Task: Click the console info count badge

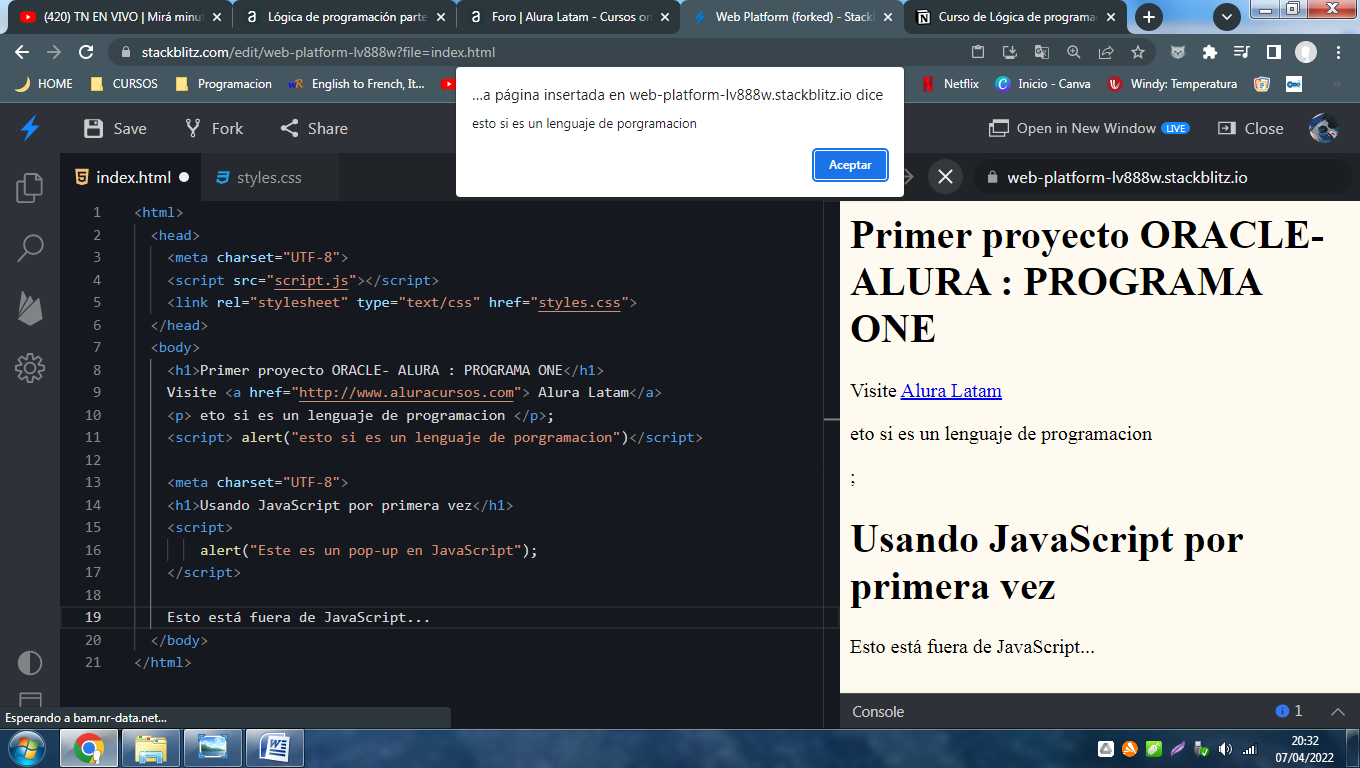Action: pyautogui.click(x=1289, y=711)
